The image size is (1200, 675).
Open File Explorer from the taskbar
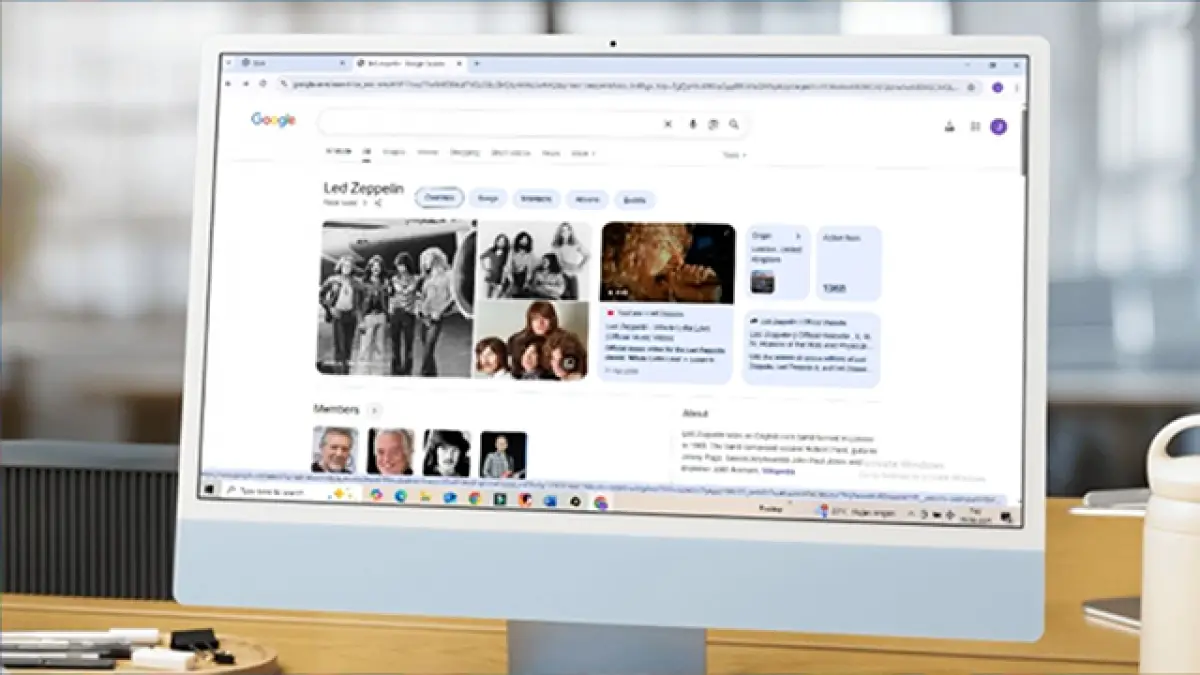425,496
